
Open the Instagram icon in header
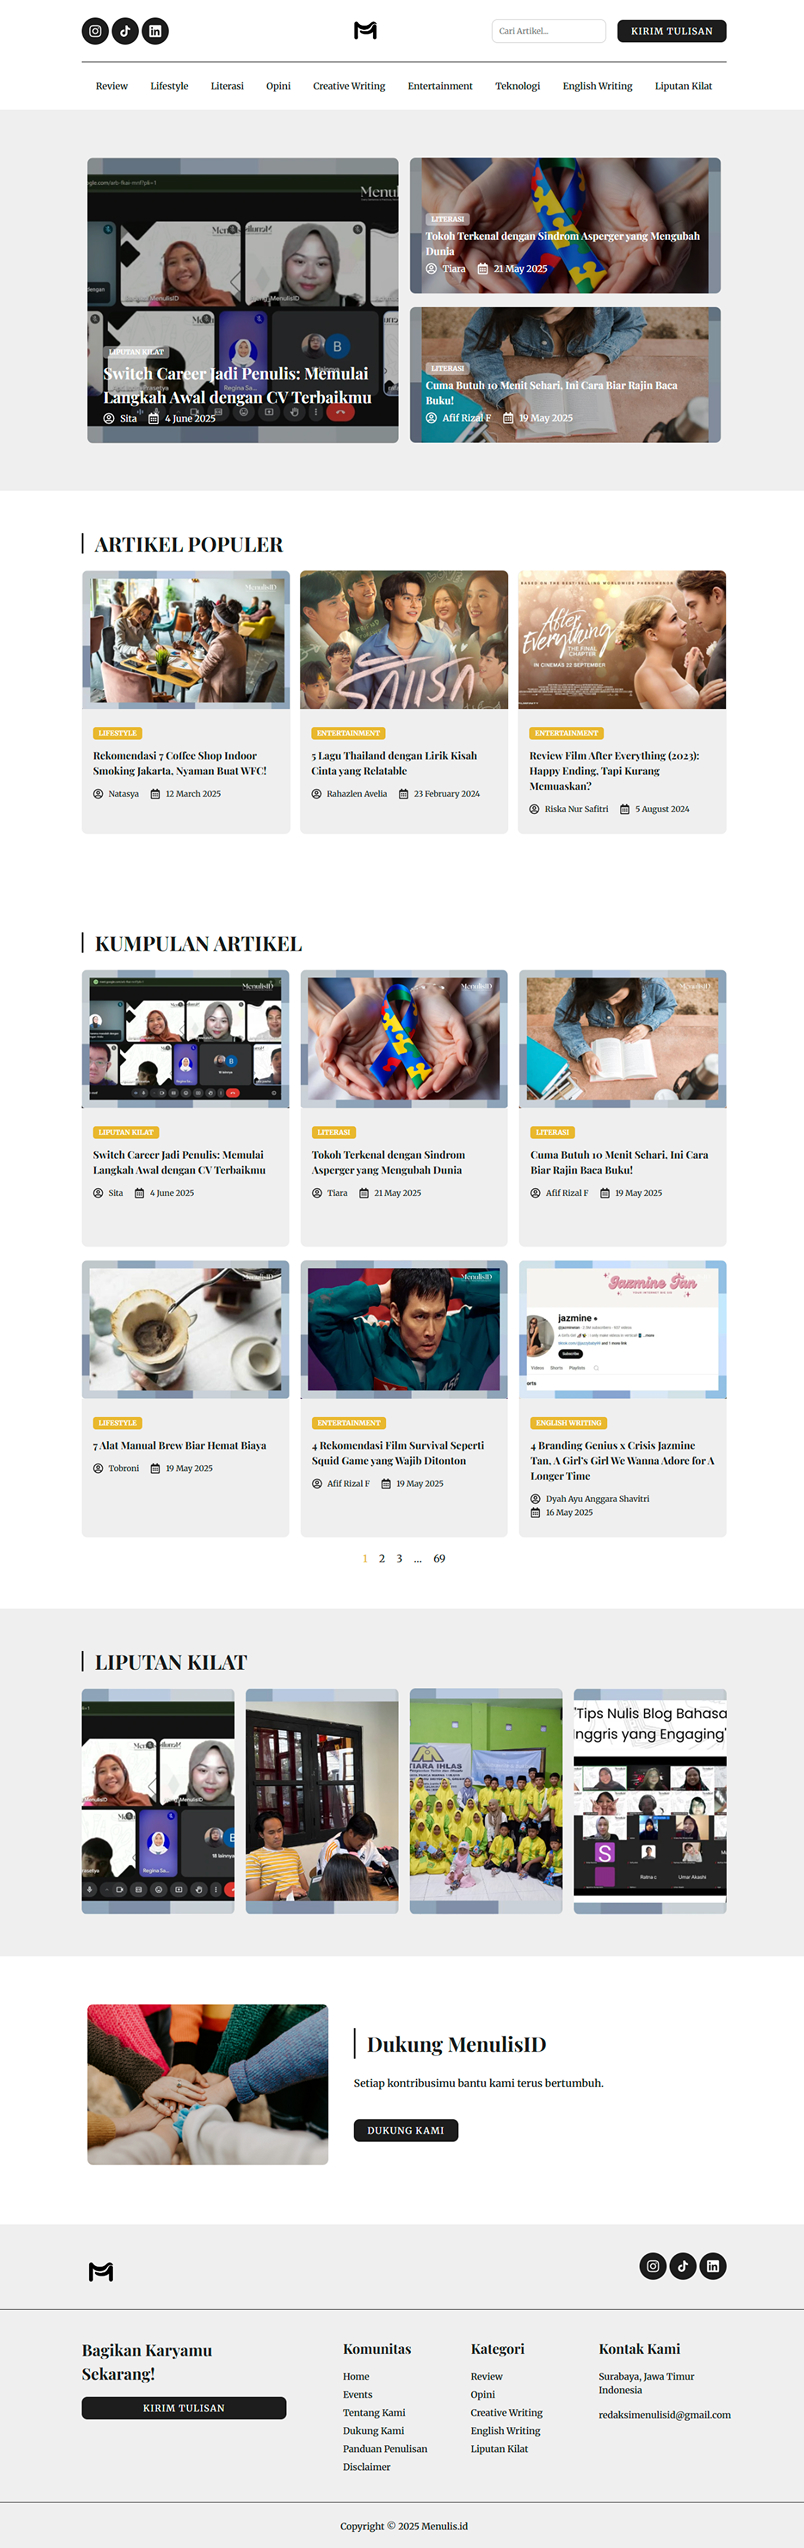tap(95, 31)
